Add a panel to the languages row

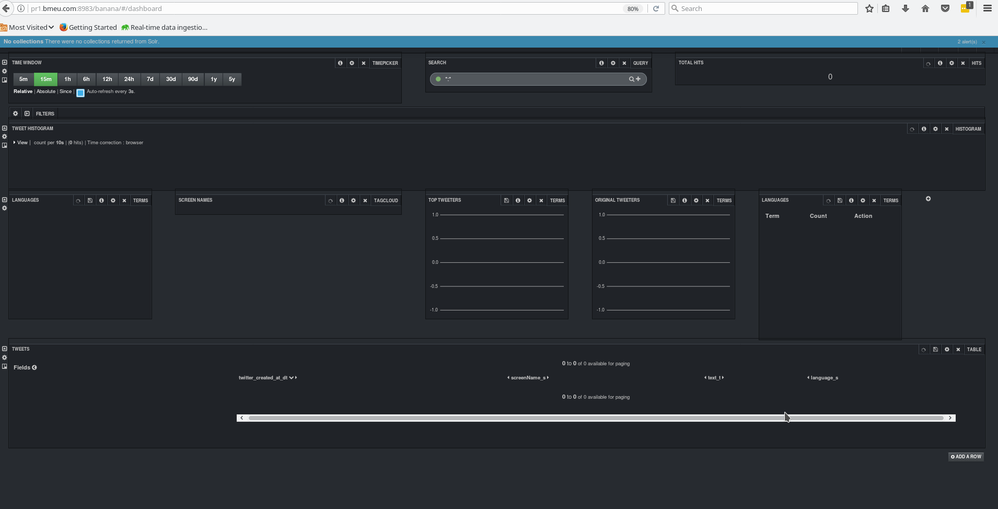[x=928, y=199]
